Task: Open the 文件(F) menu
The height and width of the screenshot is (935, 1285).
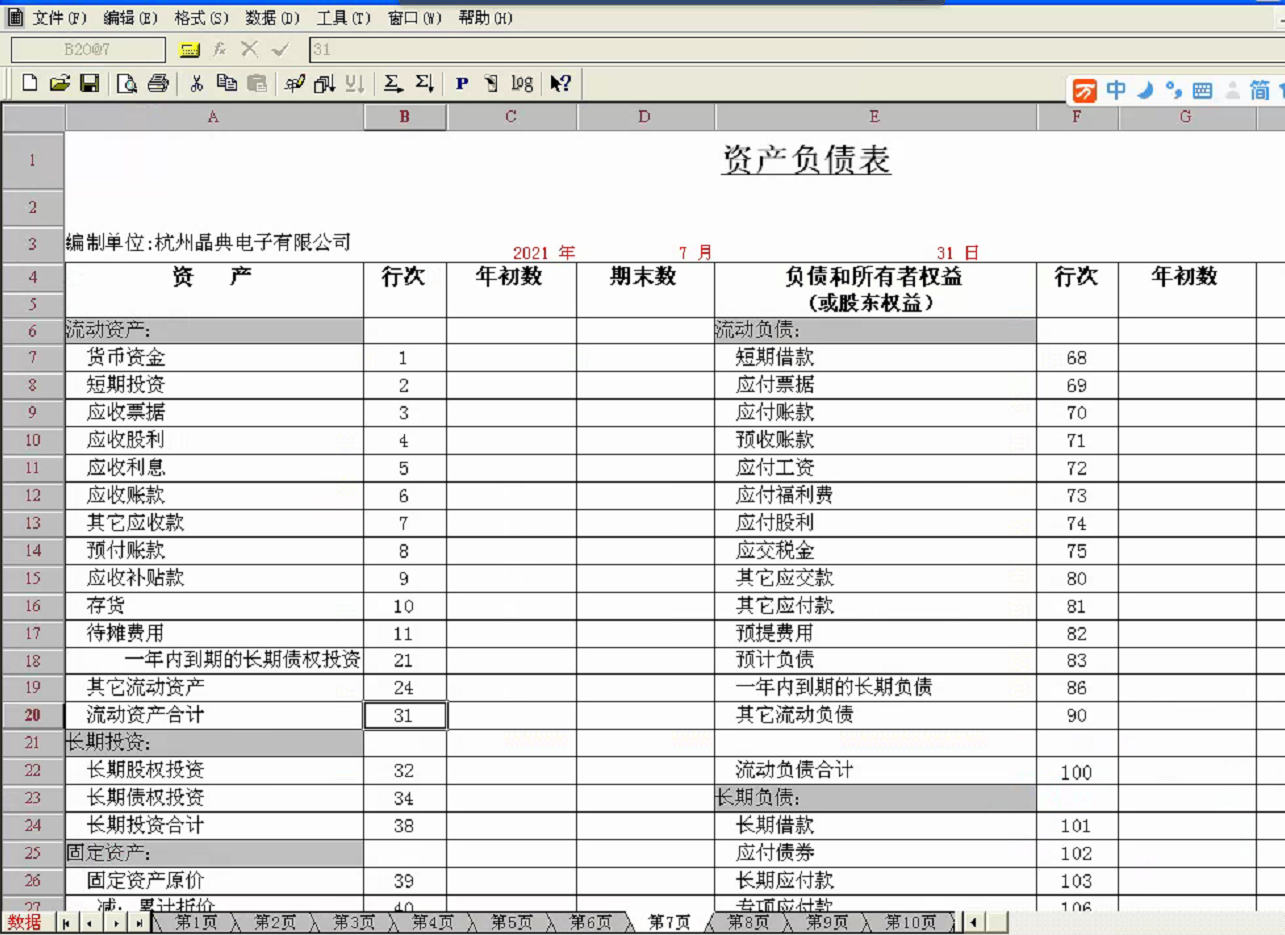Action: click(x=59, y=19)
